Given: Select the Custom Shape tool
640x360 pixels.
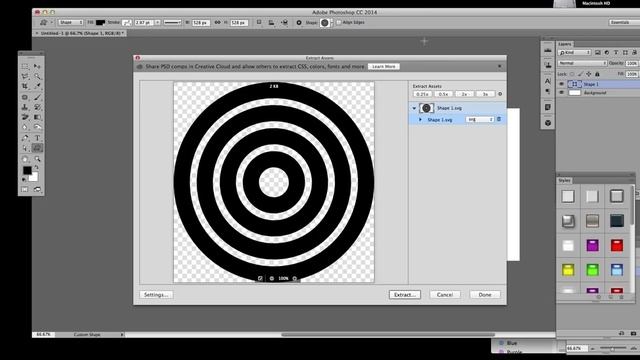Looking at the screenshot, I should [37, 148].
